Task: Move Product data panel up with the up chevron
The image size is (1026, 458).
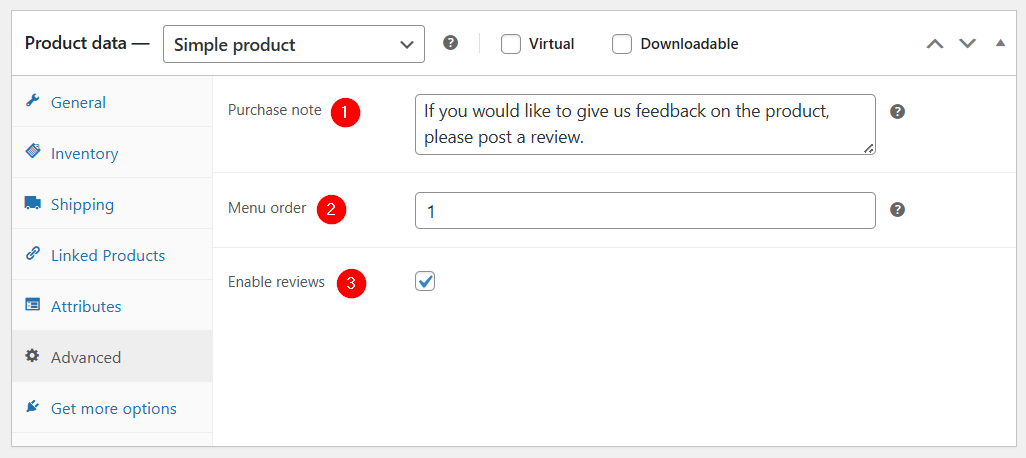Action: (x=935, y=44)
